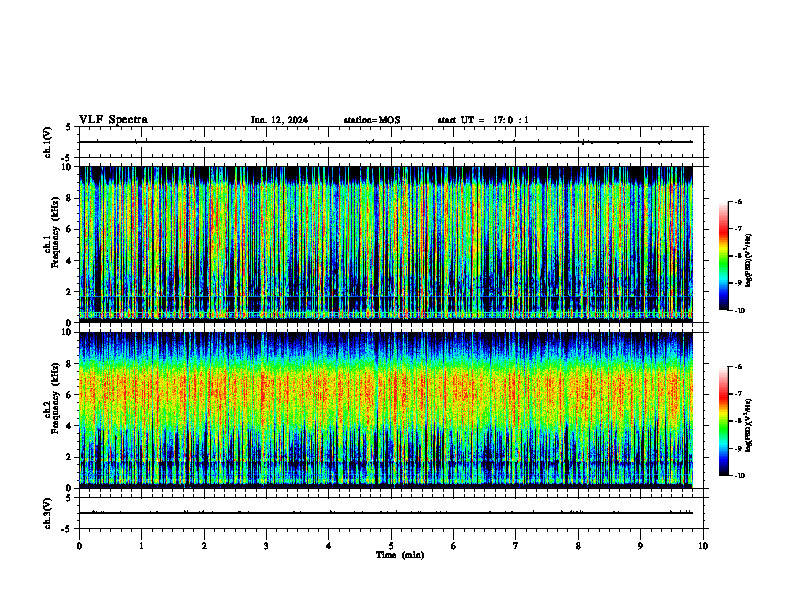Viewport: 792px width, 612px height.
Task: Click "-6" label on ch.2 color bar
Action: click(738, 367)
